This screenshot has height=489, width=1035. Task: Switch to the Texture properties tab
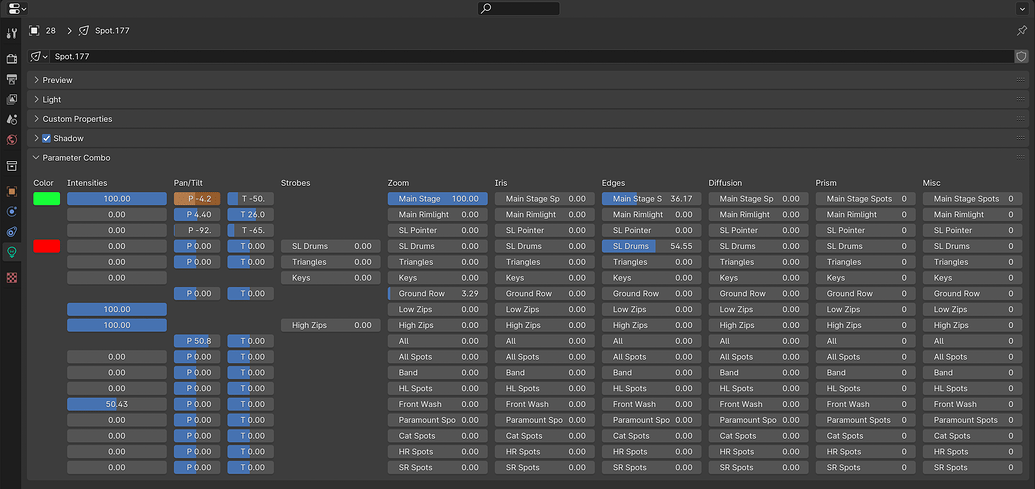click(x=11, y=277)
